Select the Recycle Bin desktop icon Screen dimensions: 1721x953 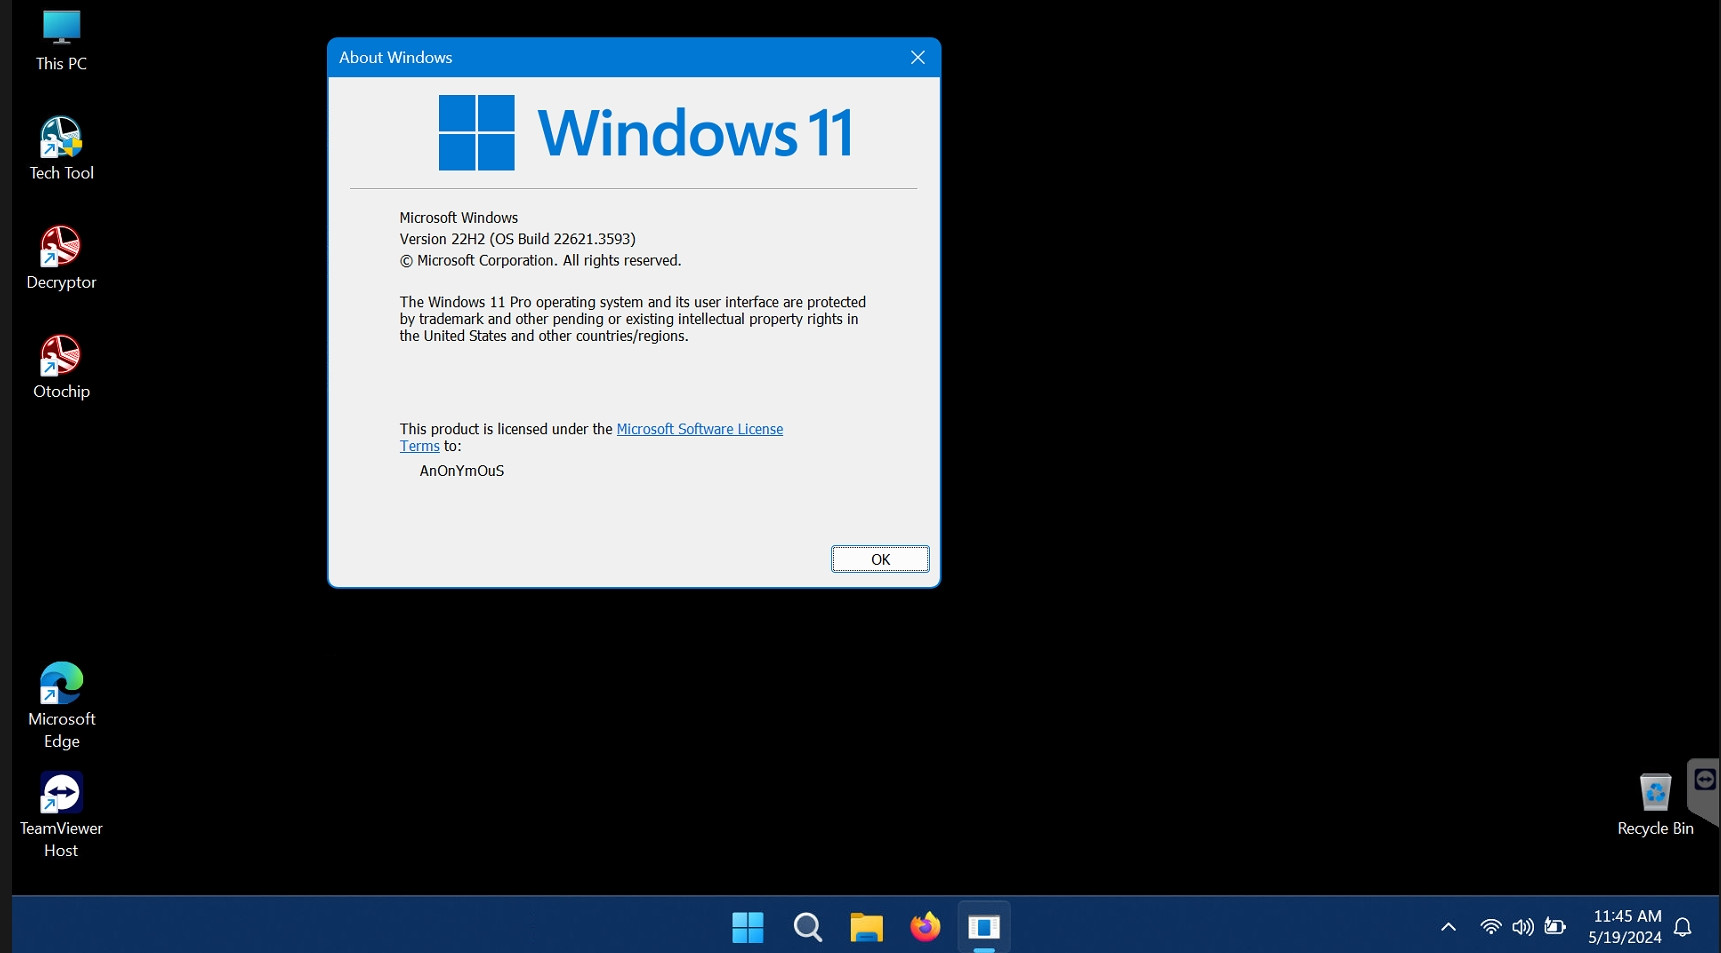[x=1655, y=804]
